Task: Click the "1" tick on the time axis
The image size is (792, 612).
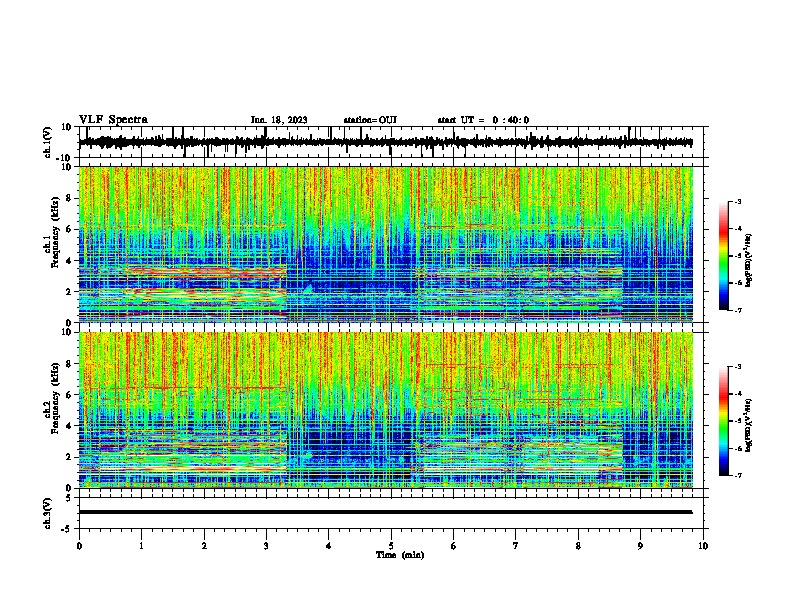Action: click(141, 546)
